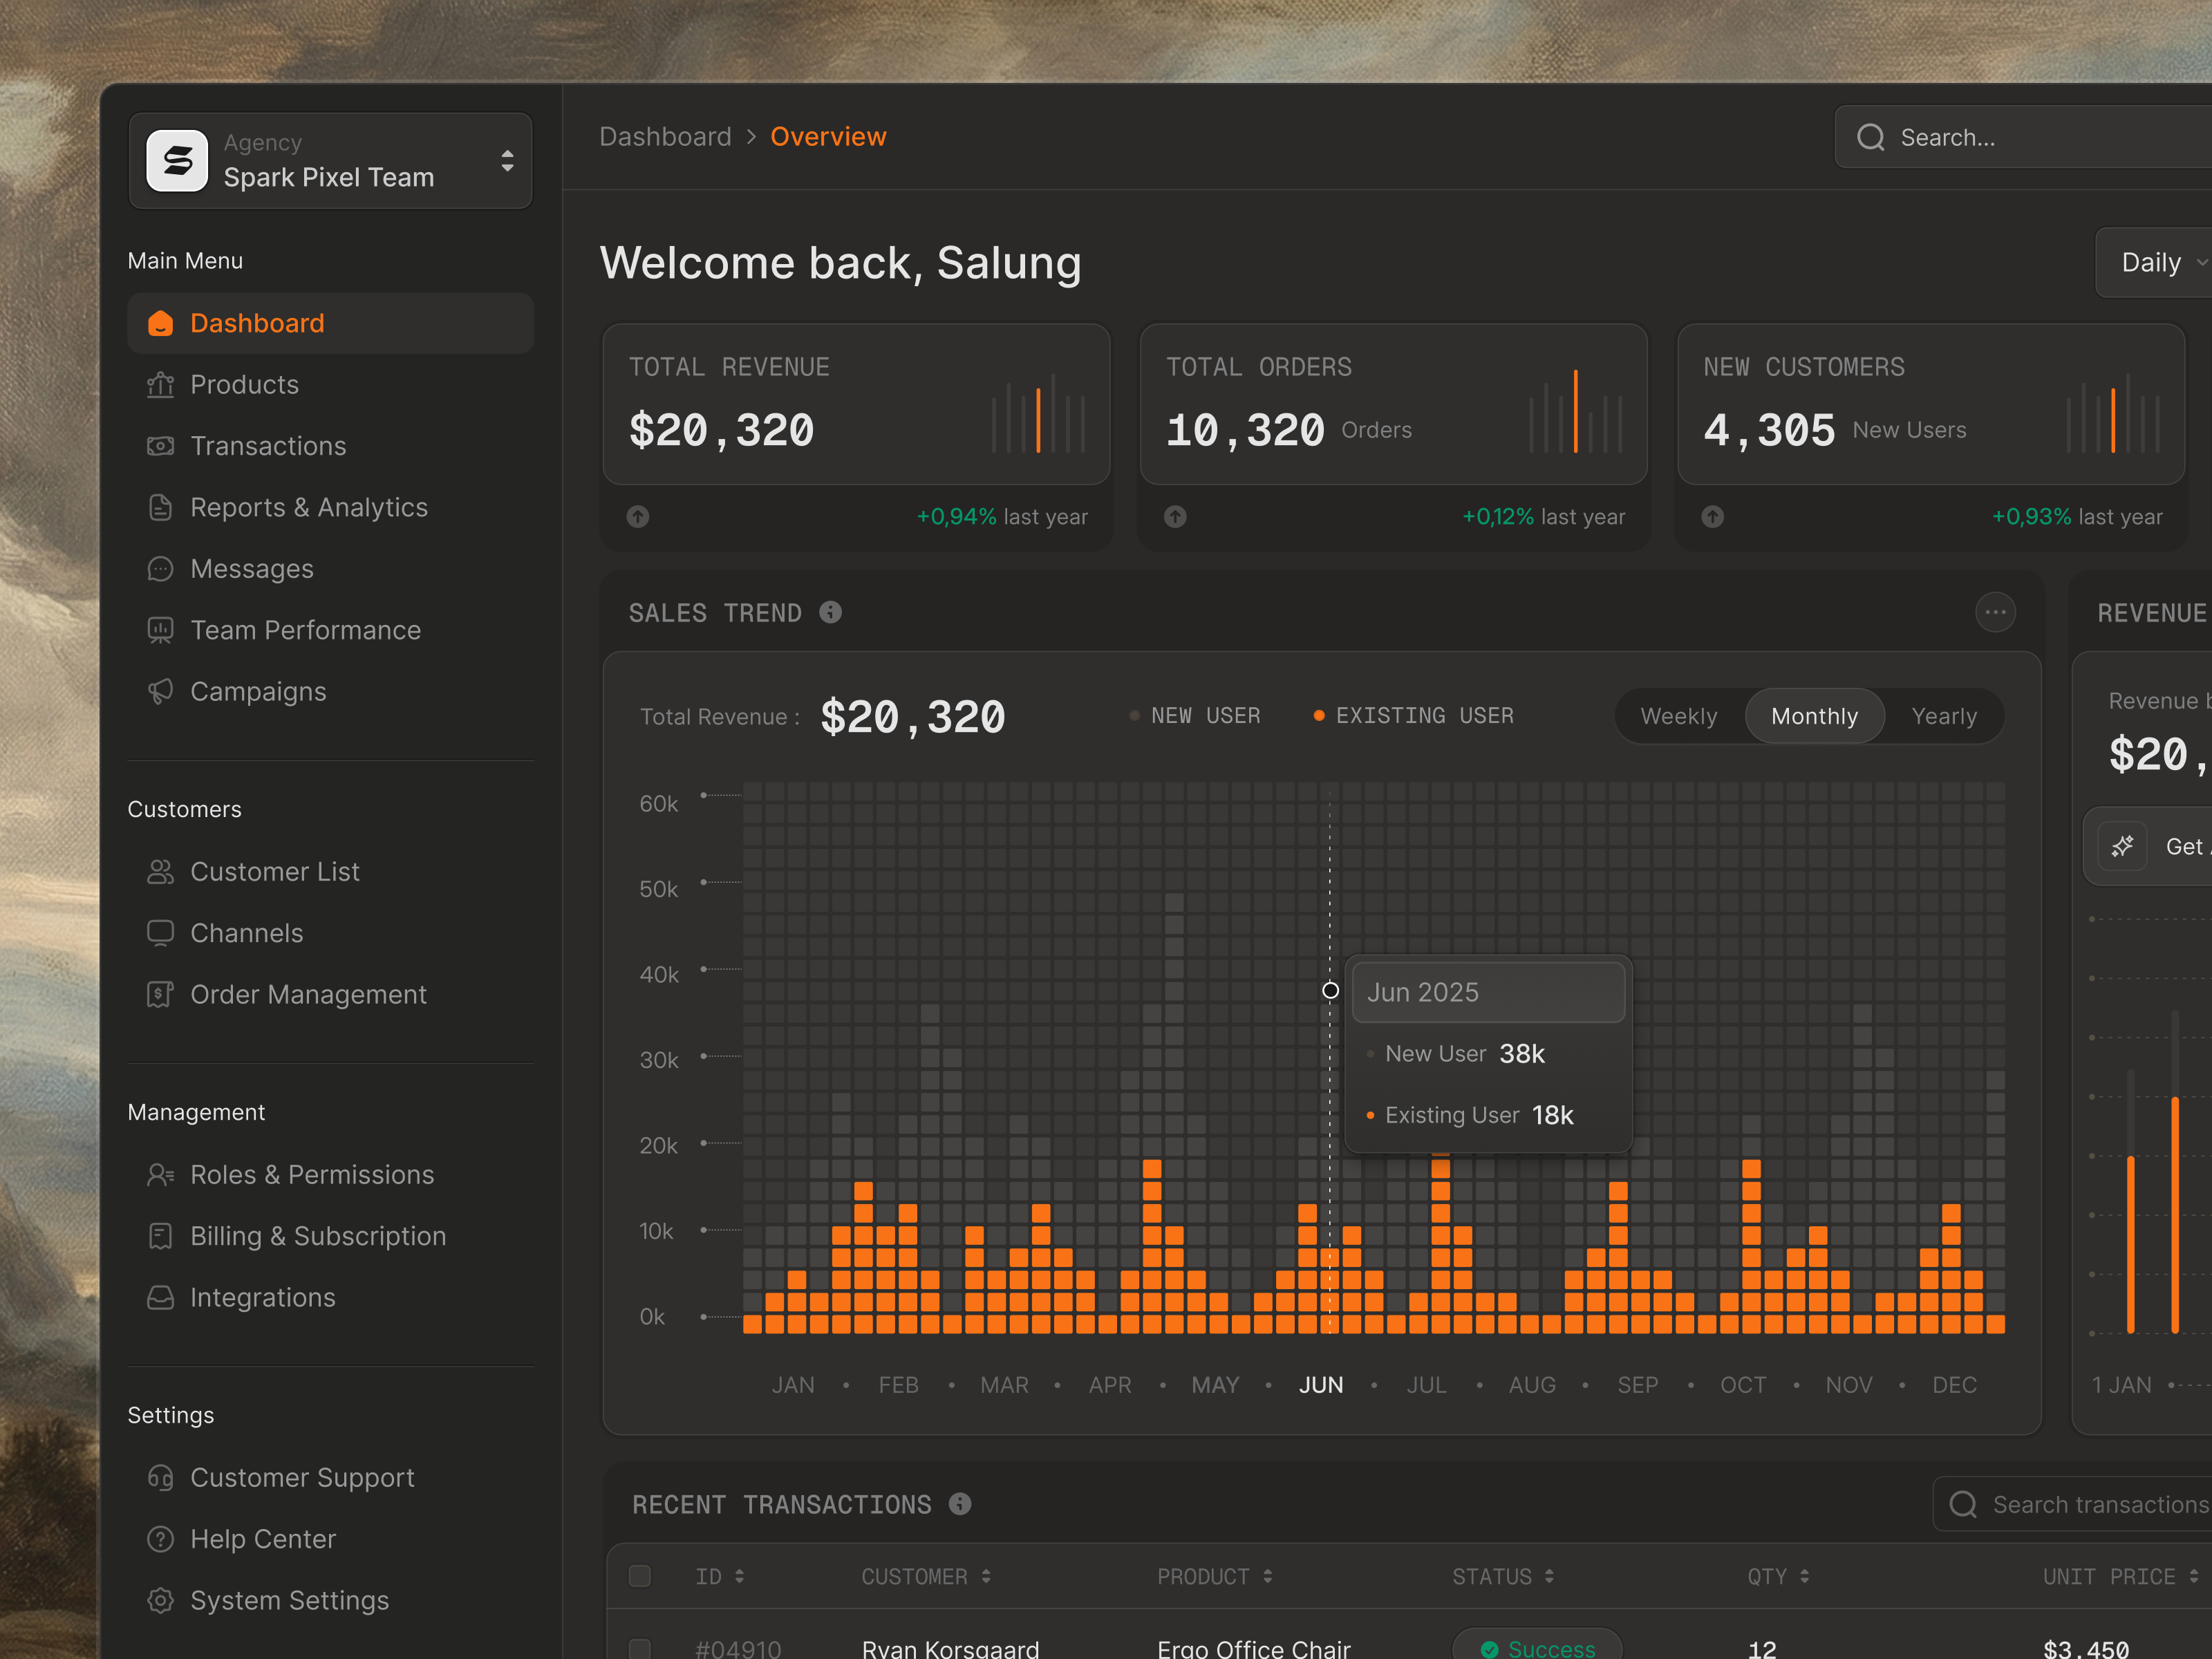The height and width of the screenshot is (1659, 2212).
Task: Click the Sales Trend info icon
Action: pyautogui.click(x=830, y=613)
